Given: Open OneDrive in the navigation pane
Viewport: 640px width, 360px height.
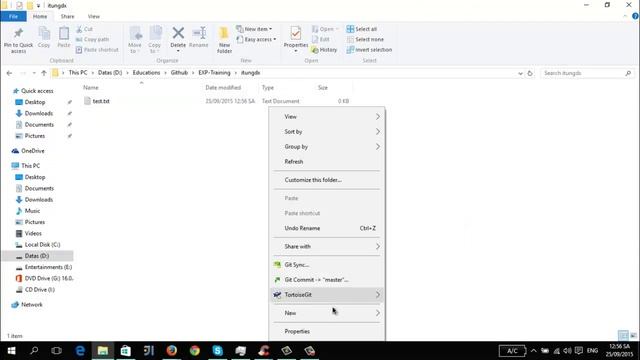Looking at the screenshot, I should click(x=33, y=151).
